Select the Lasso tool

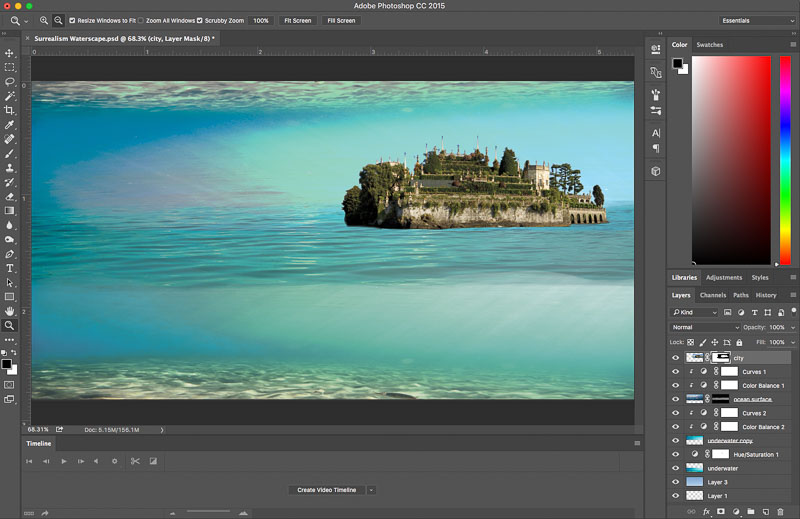pyautogui.click(x=9, y=82)
